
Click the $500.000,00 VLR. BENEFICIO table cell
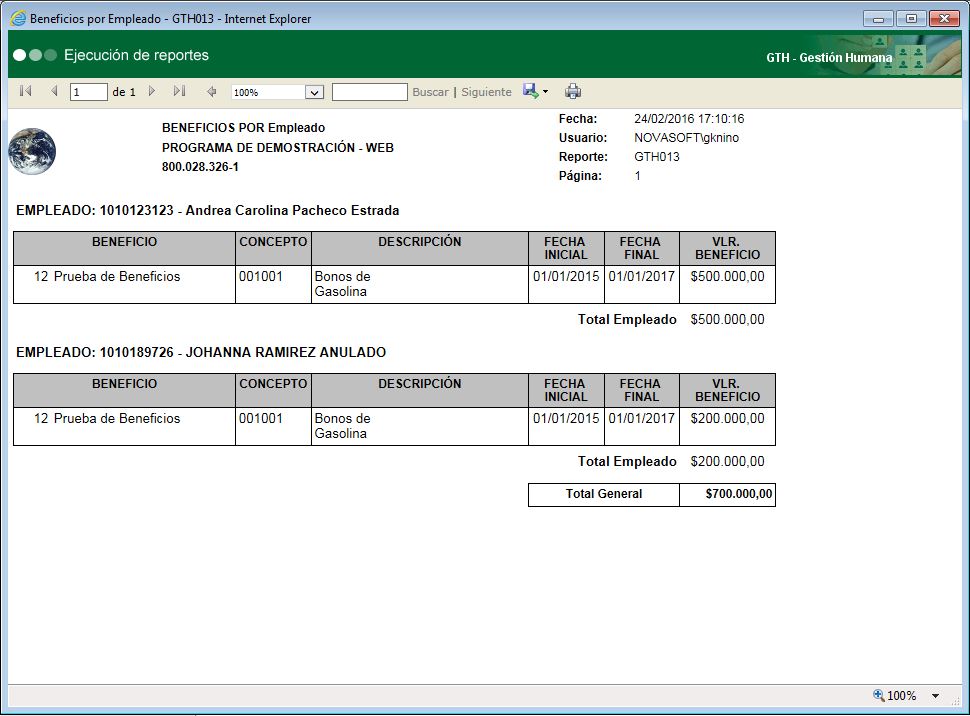pos(728,285)
